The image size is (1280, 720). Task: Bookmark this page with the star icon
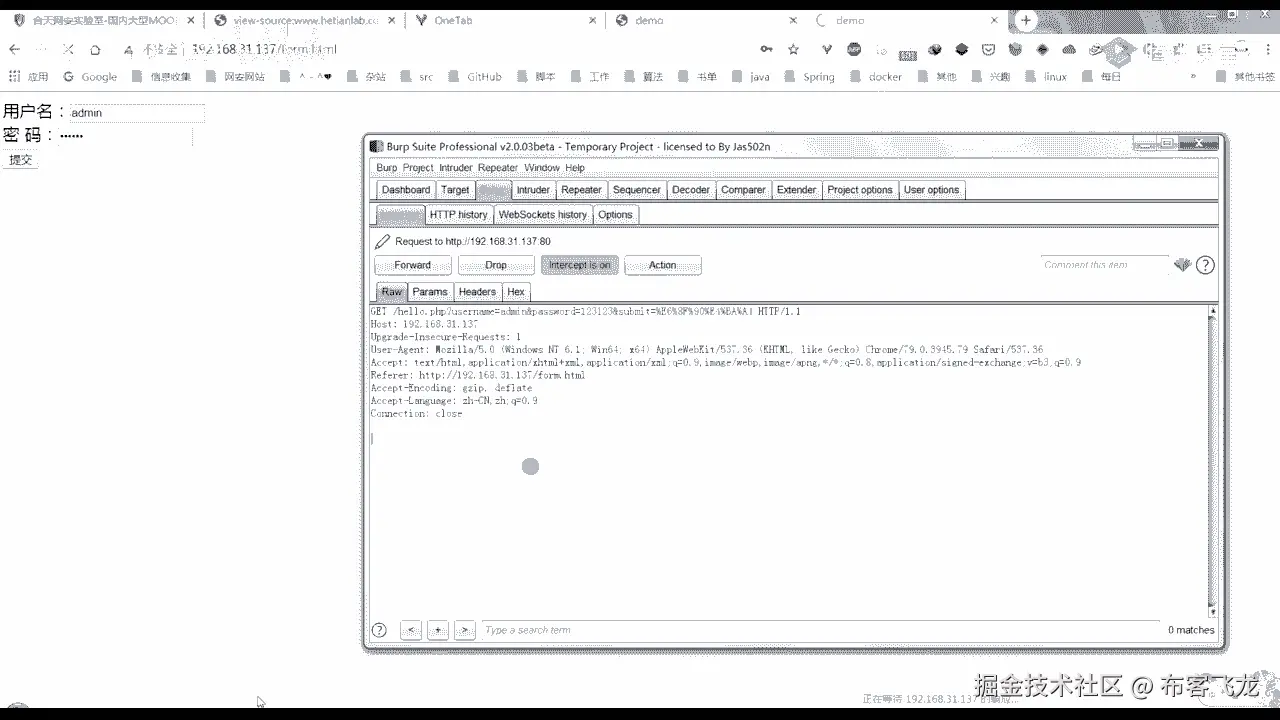pos(793,49)
